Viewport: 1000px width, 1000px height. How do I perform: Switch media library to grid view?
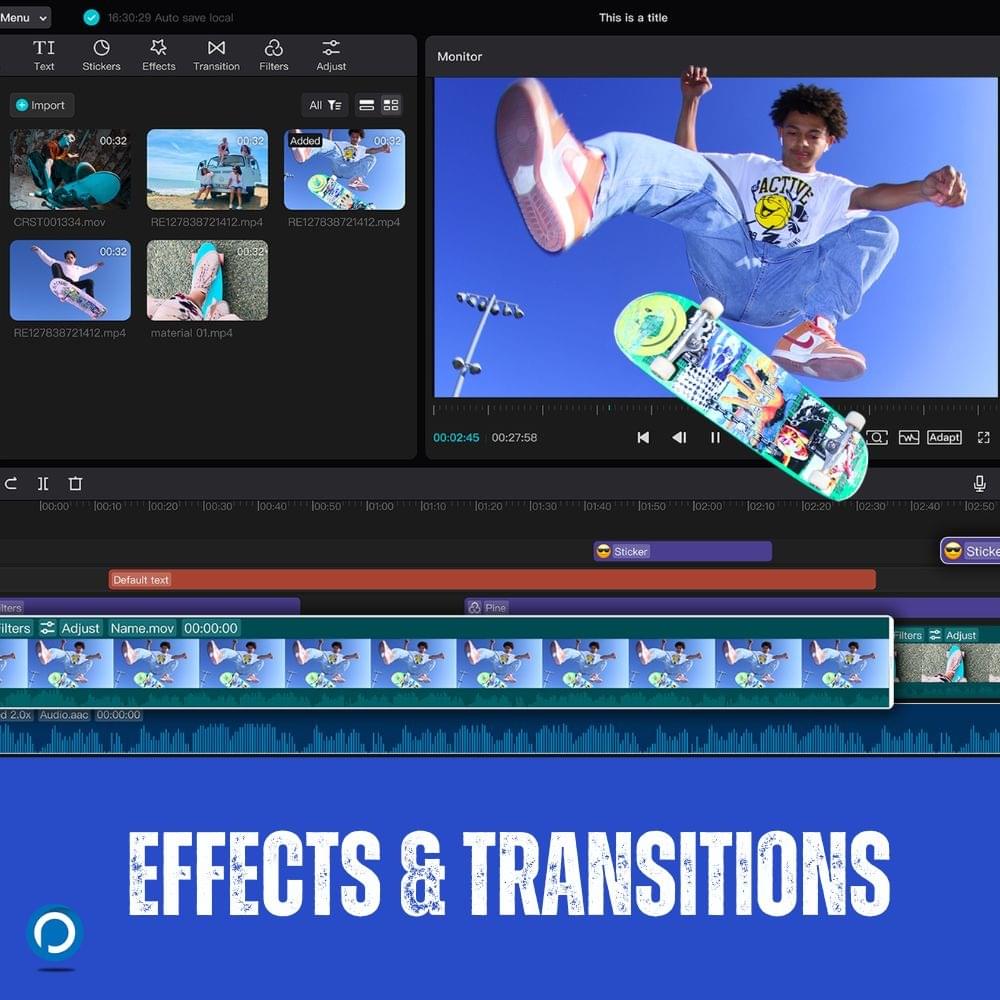[x=391, y=105]
